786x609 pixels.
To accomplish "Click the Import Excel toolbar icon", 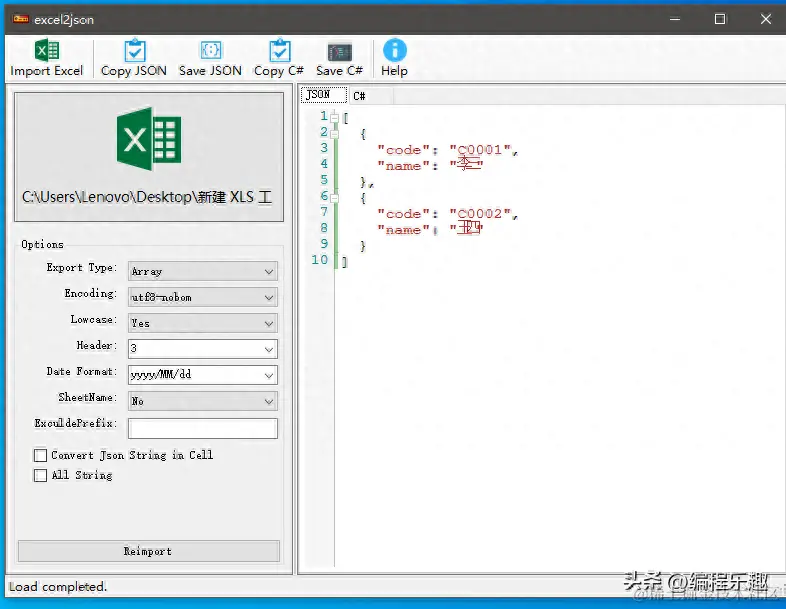I will (x=47, y=50).
